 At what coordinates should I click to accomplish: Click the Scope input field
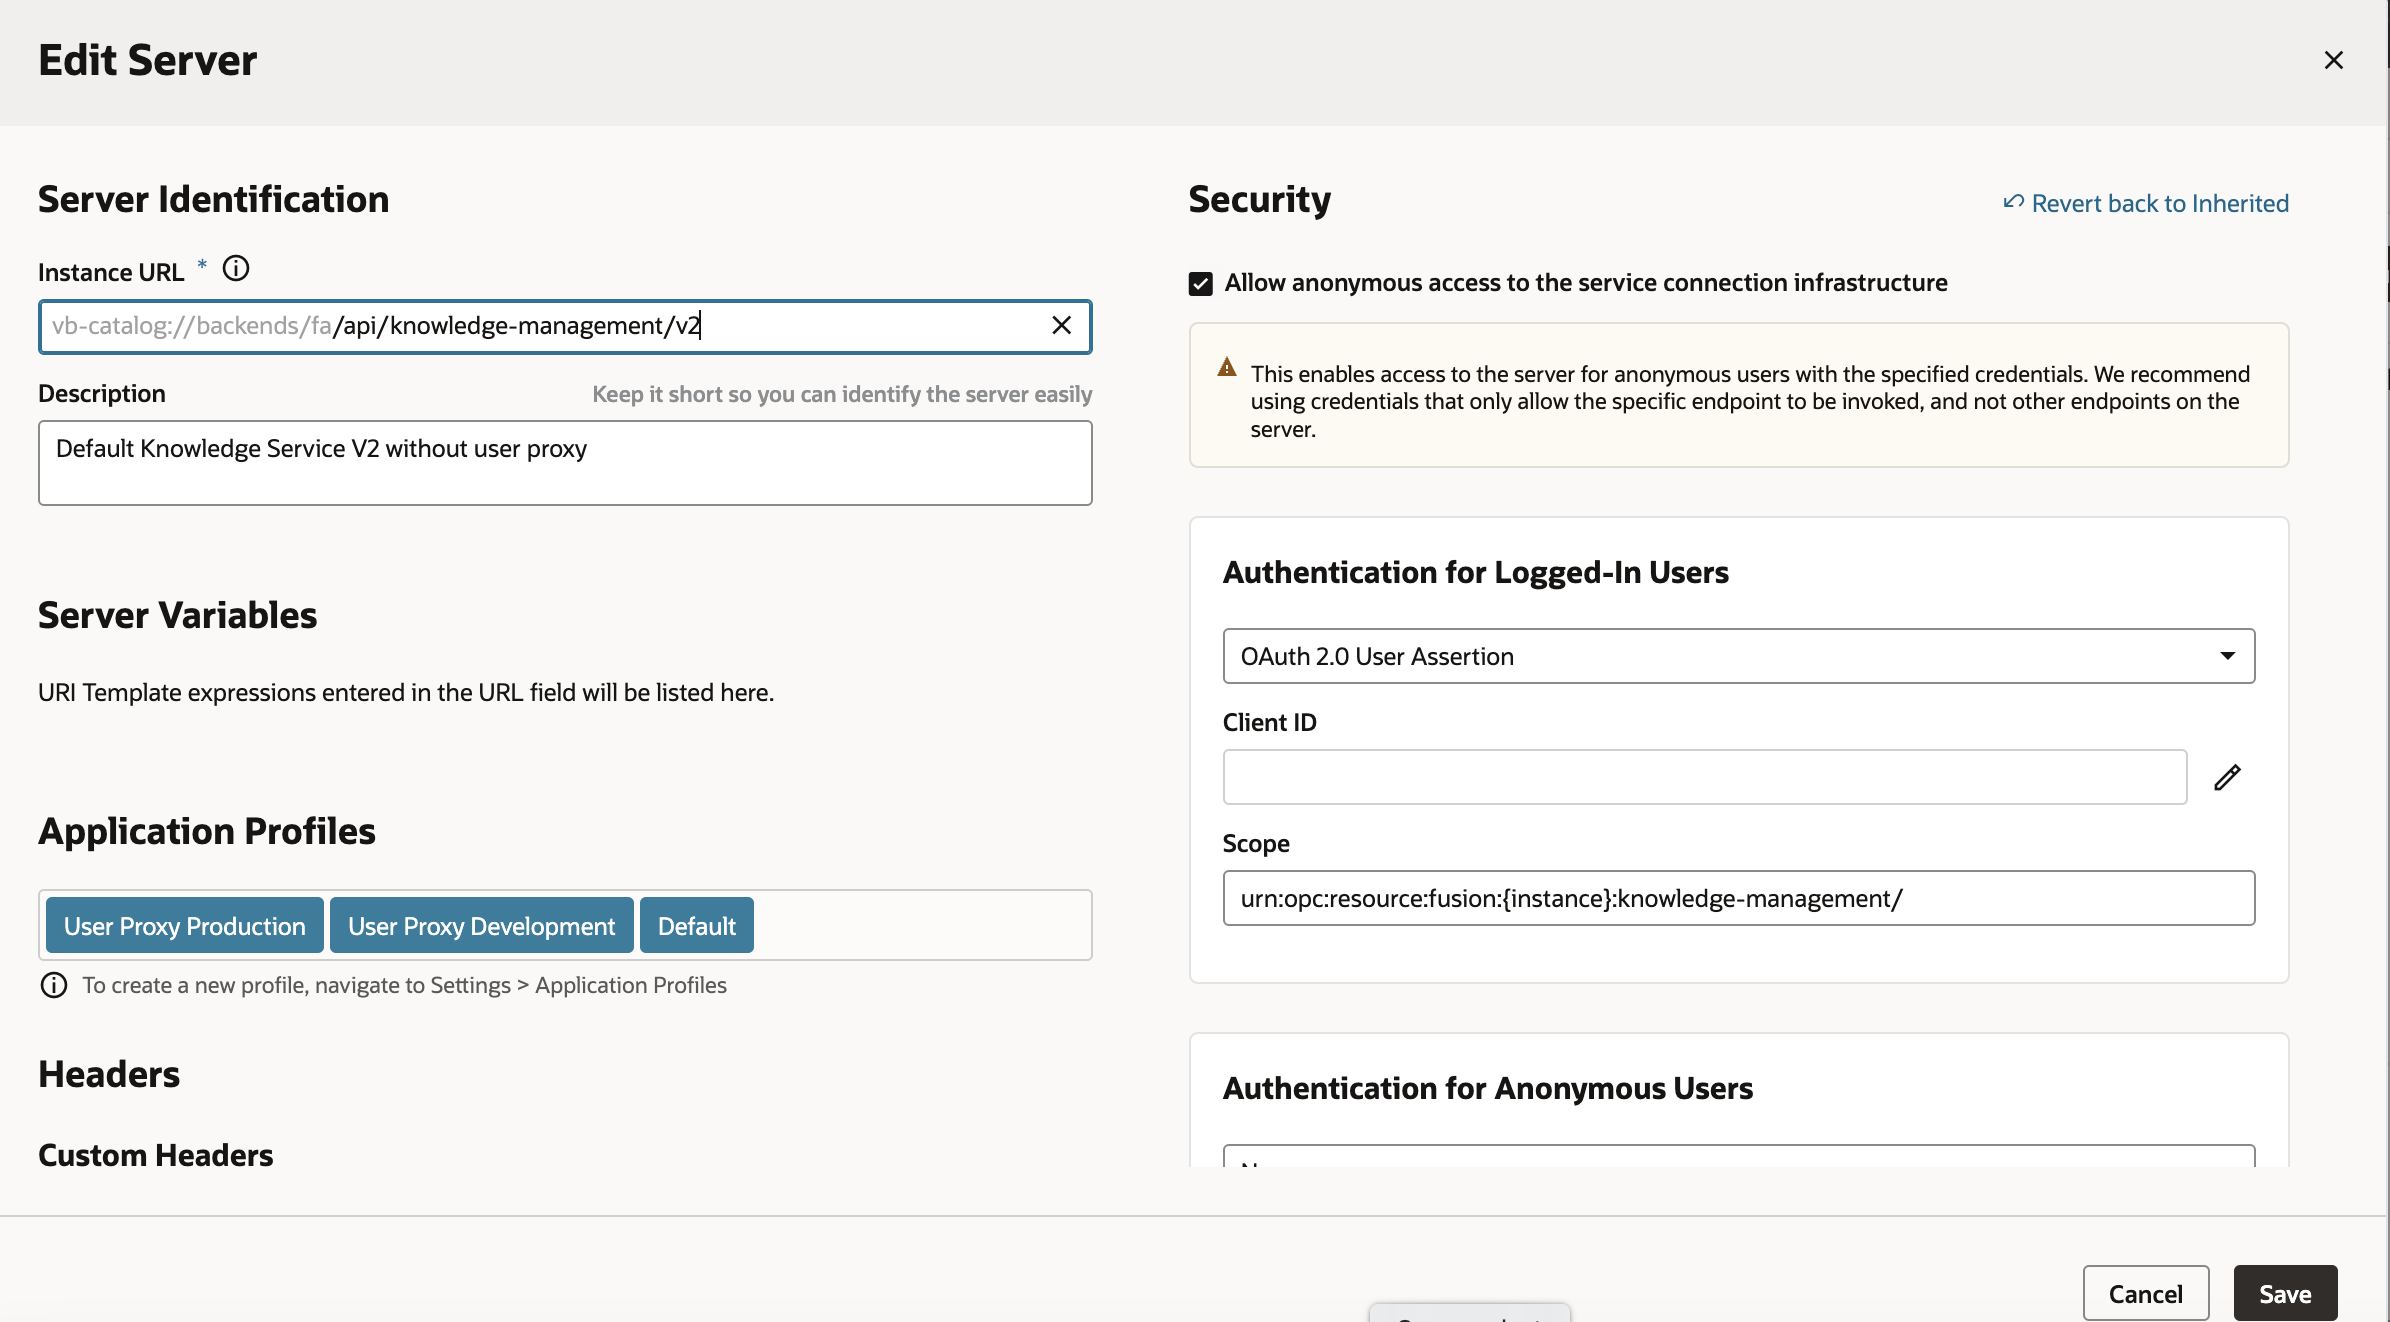(1737, 898)
